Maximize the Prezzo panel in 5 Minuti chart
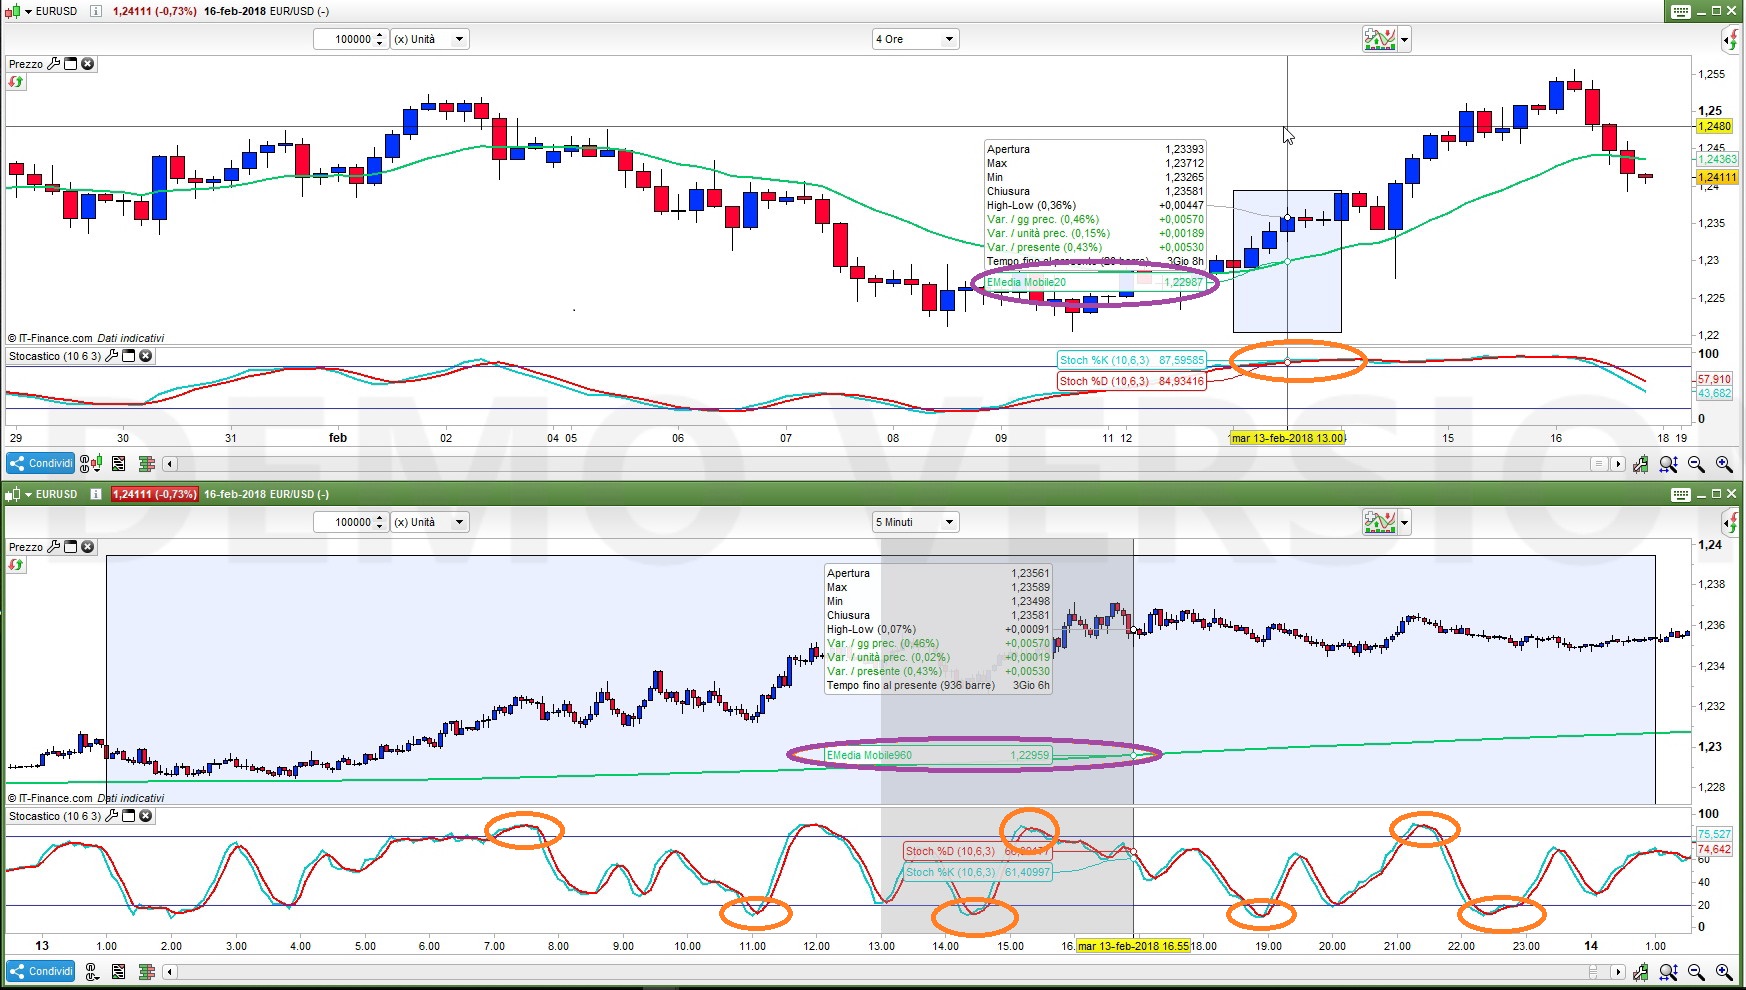The image size is (1746, 990). [71, 547]
